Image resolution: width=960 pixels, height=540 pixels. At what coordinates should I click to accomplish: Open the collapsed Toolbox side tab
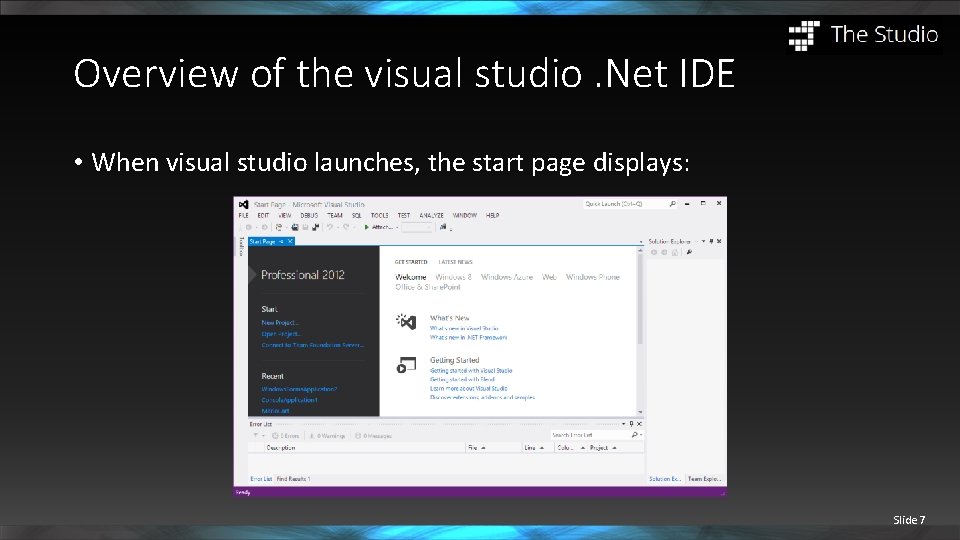pos(242,246)
